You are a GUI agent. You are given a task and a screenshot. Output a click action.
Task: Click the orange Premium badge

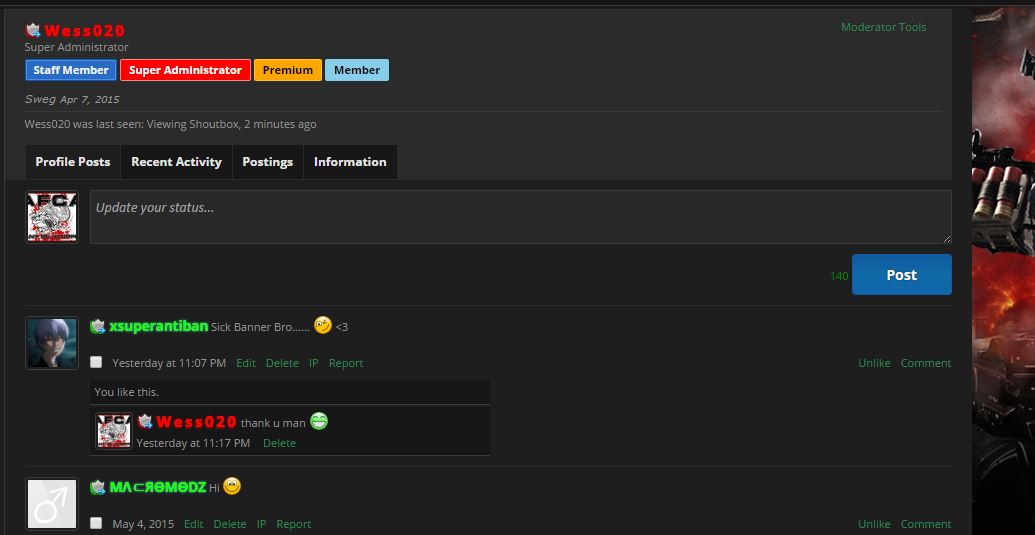click(x=288, y=70)
